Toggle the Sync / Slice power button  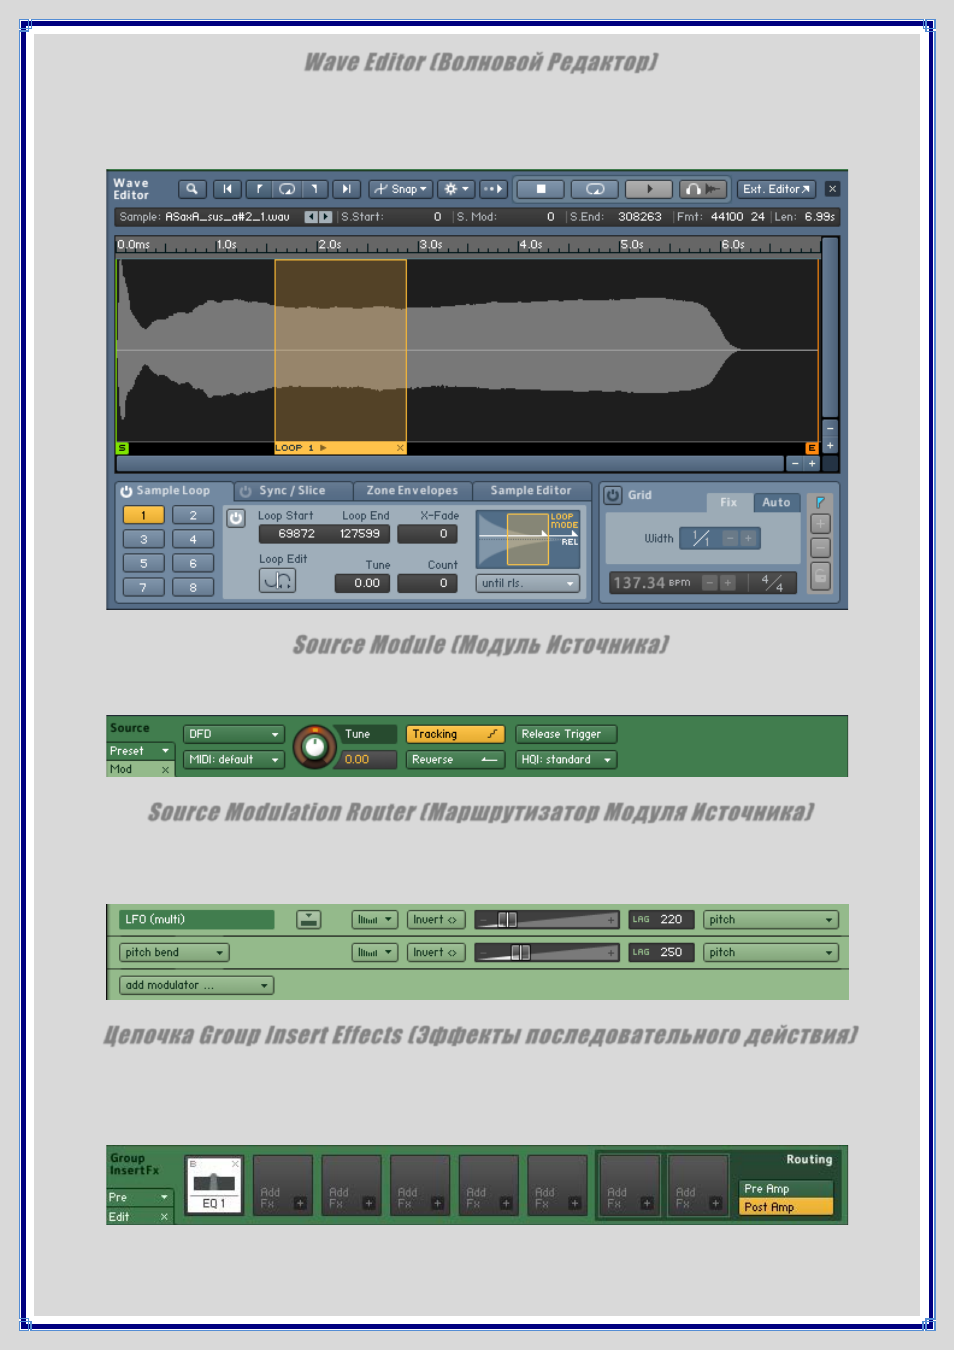pyautogui.click(x=245, y=491)
